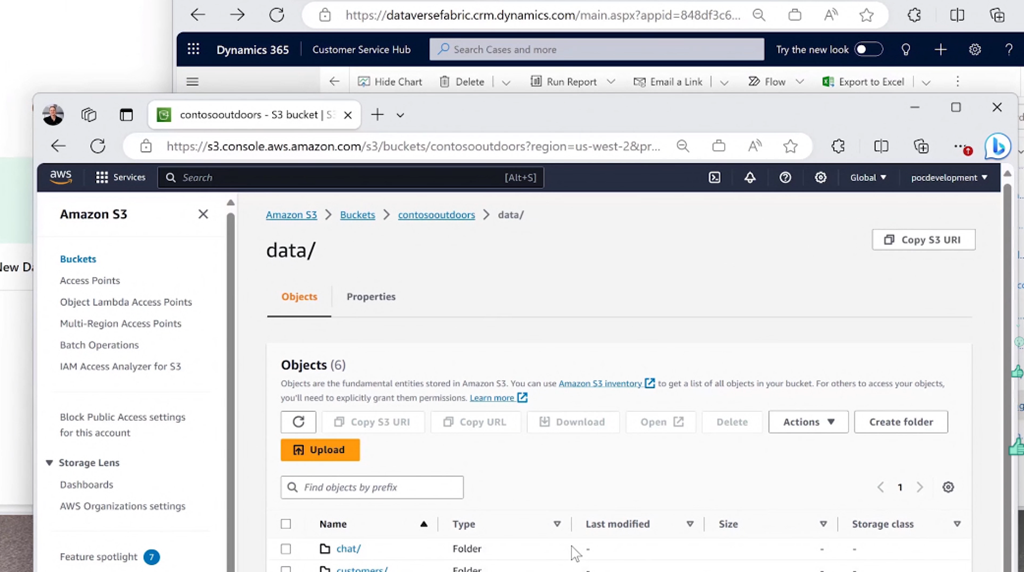1024x572 pixels.
Task: Click the Buckets breadcrumb link
Action: coord(357,215)
